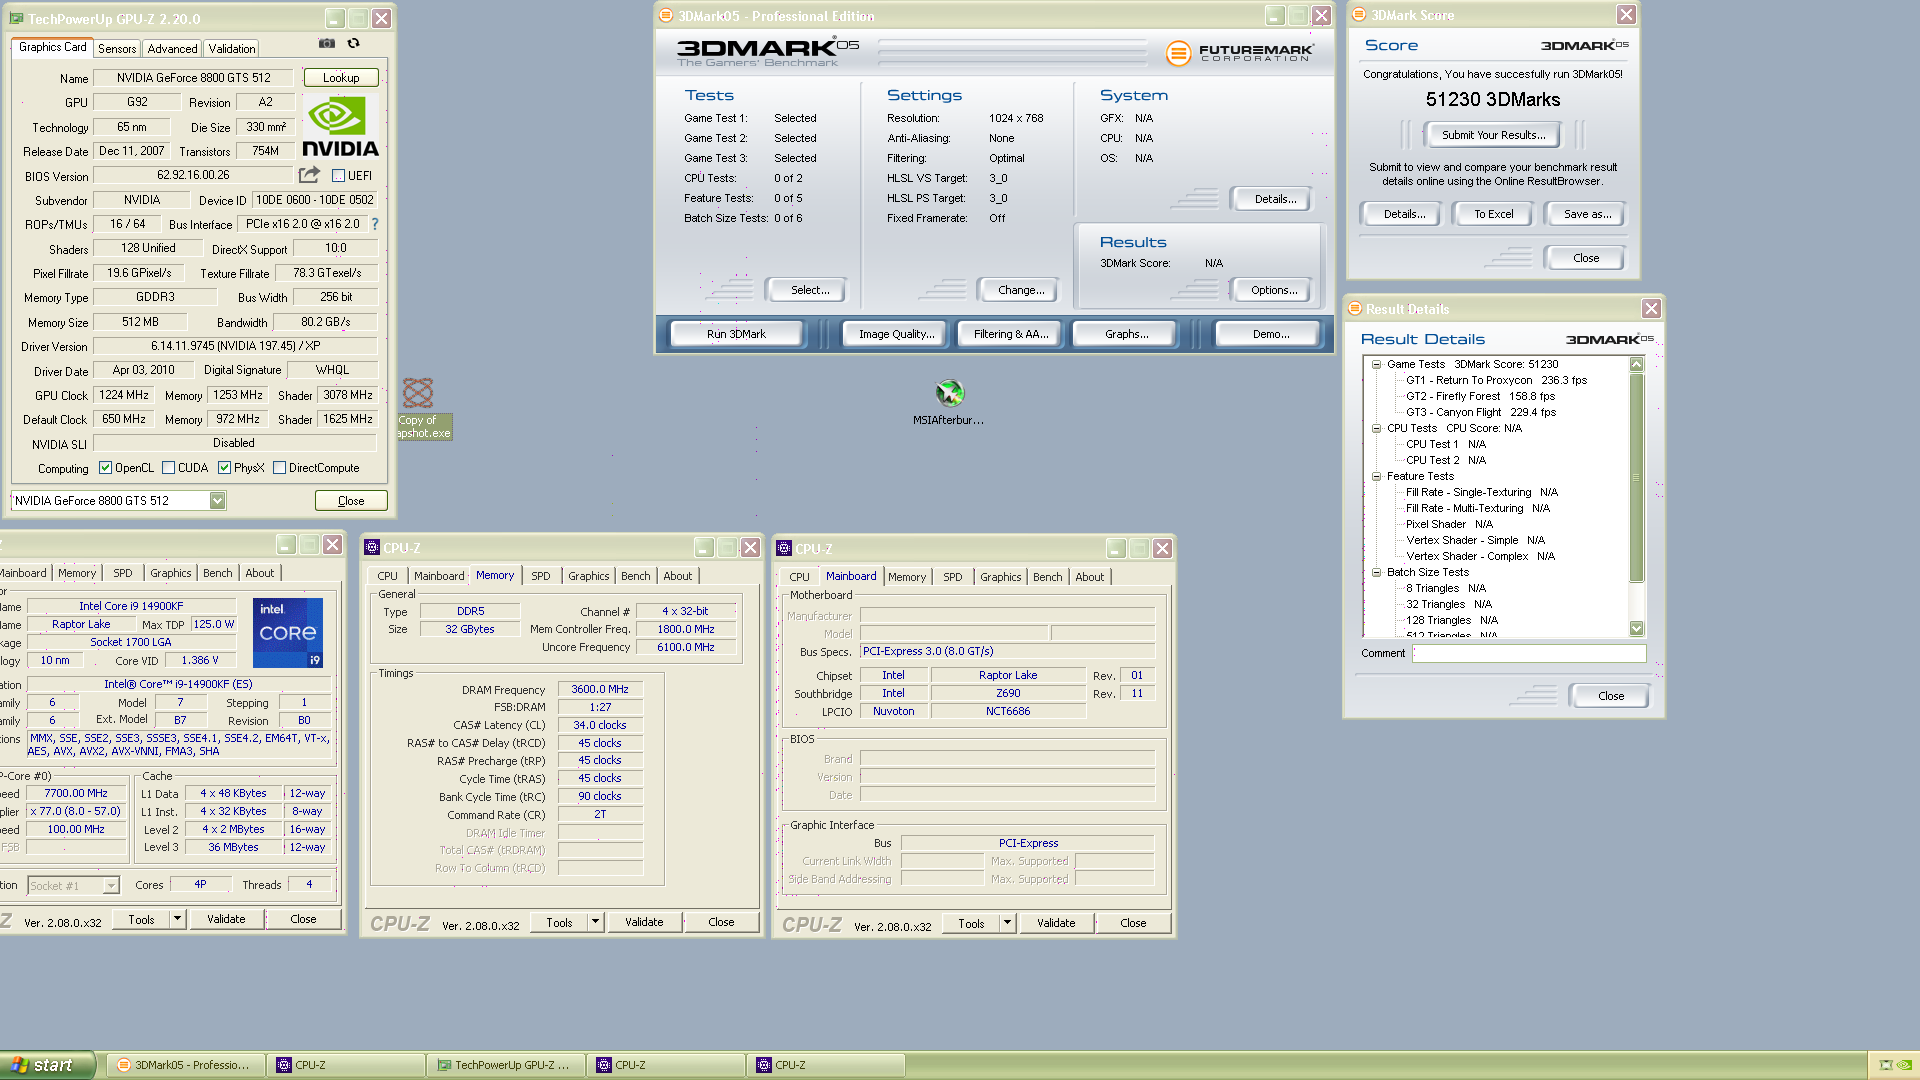Click Submit Your Results button
1920x1080 pixels.
click(1493, 135)
